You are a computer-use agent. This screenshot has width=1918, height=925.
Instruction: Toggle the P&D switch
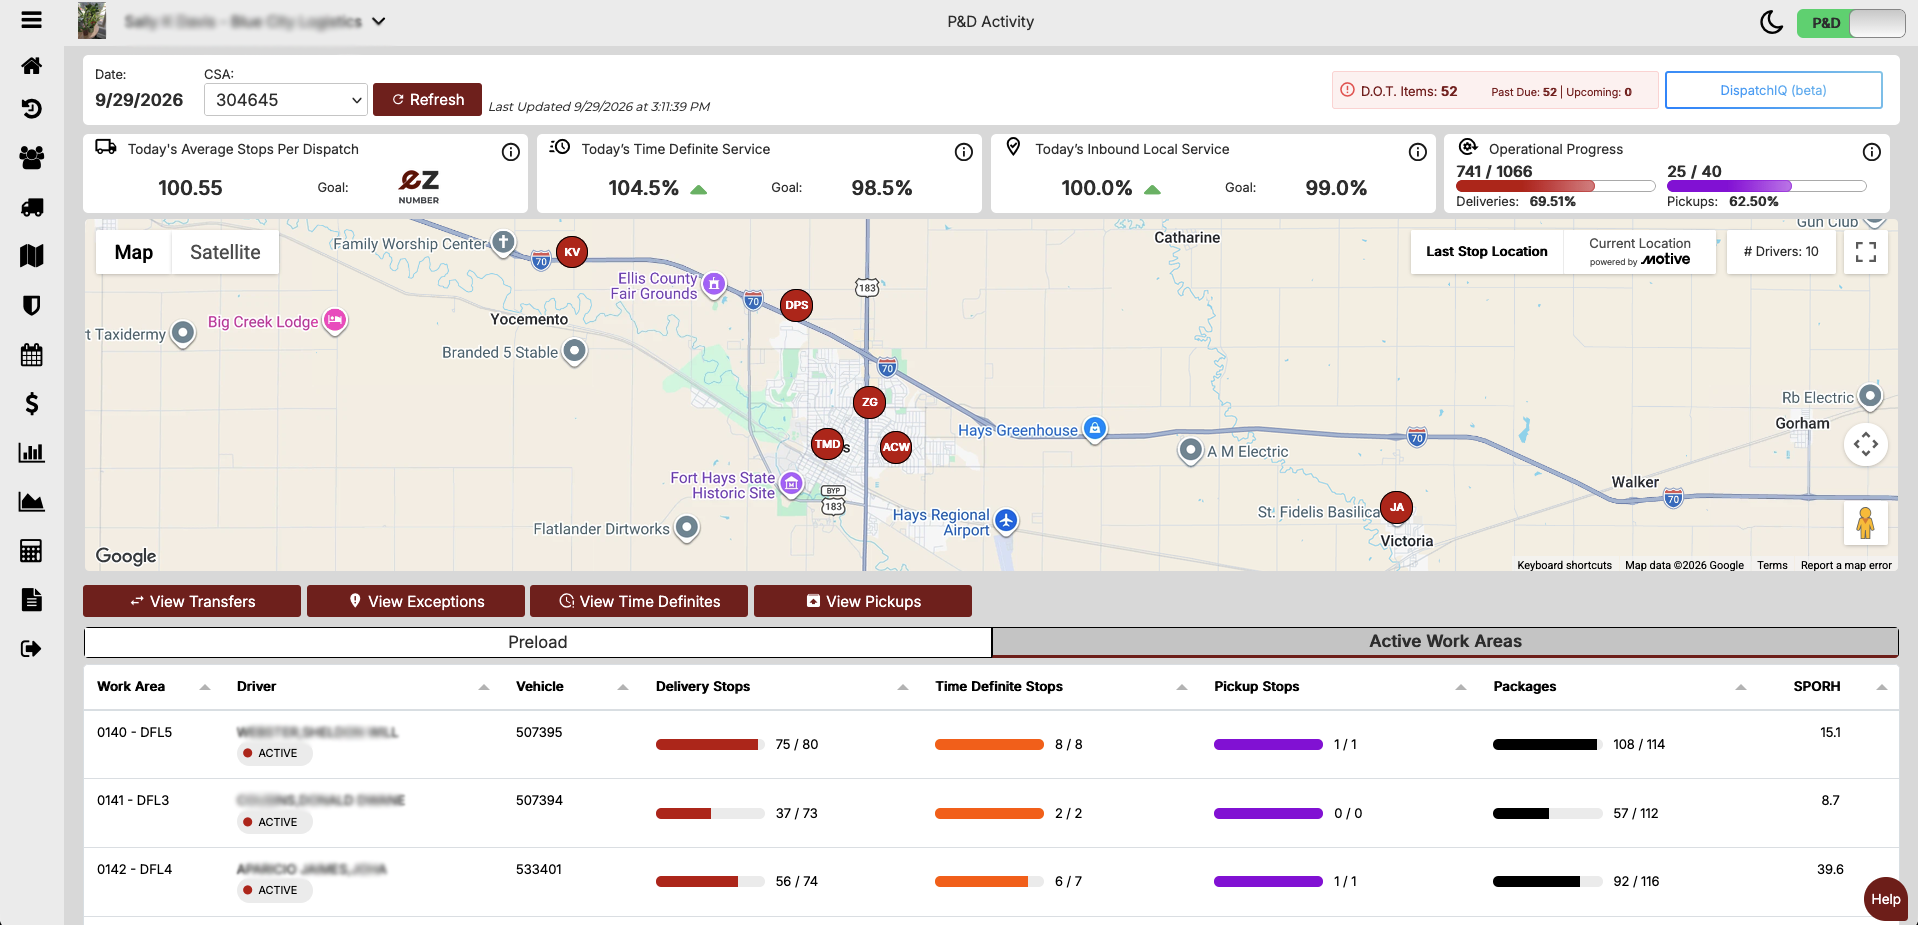pyautogui.click(x=1851, y=23)
